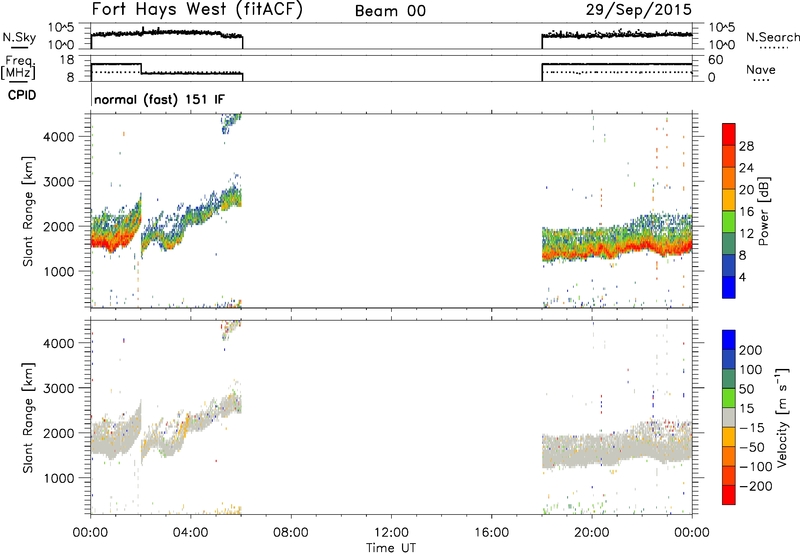
Task: Click the backscatter patch near 4000 km in the power panel
Action: (231, 123)
